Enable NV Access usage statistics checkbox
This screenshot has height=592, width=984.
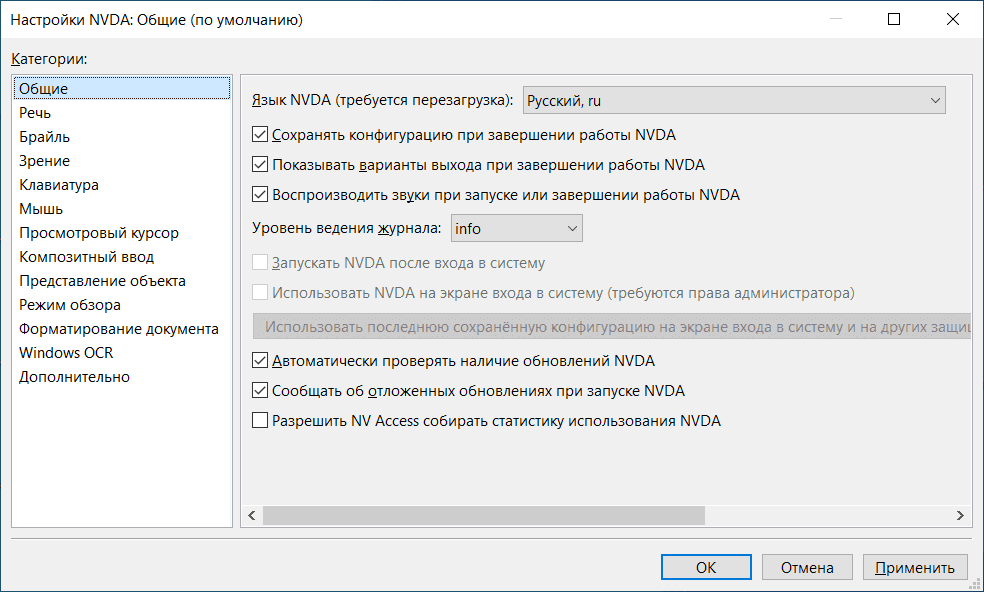tap(261, 421)
